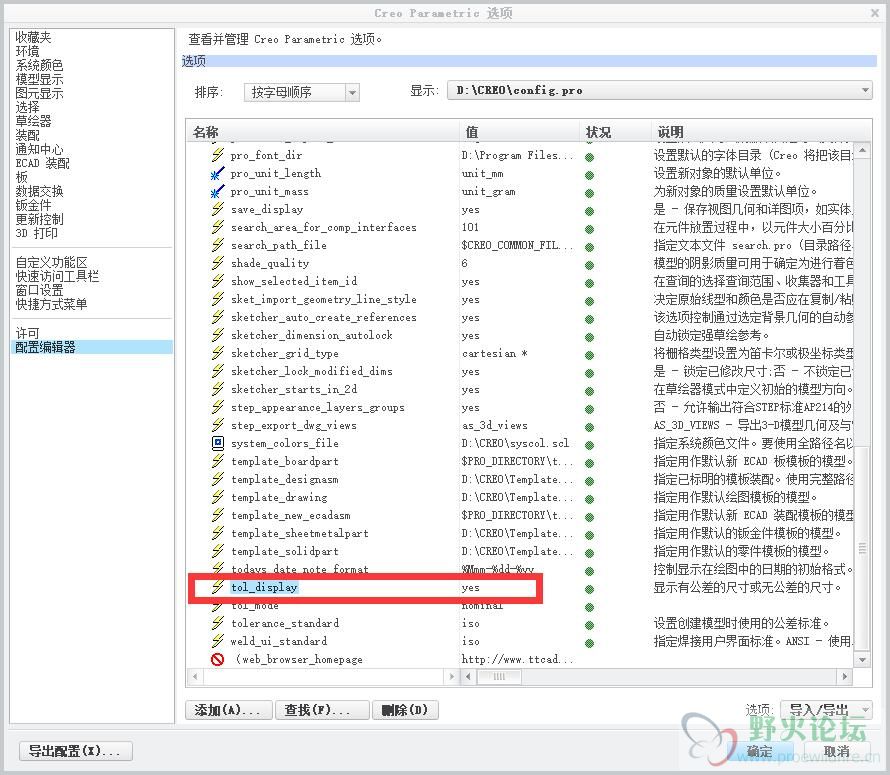
Task: Click lightning icon beside save_display
Action: click(x=217, y=209)
